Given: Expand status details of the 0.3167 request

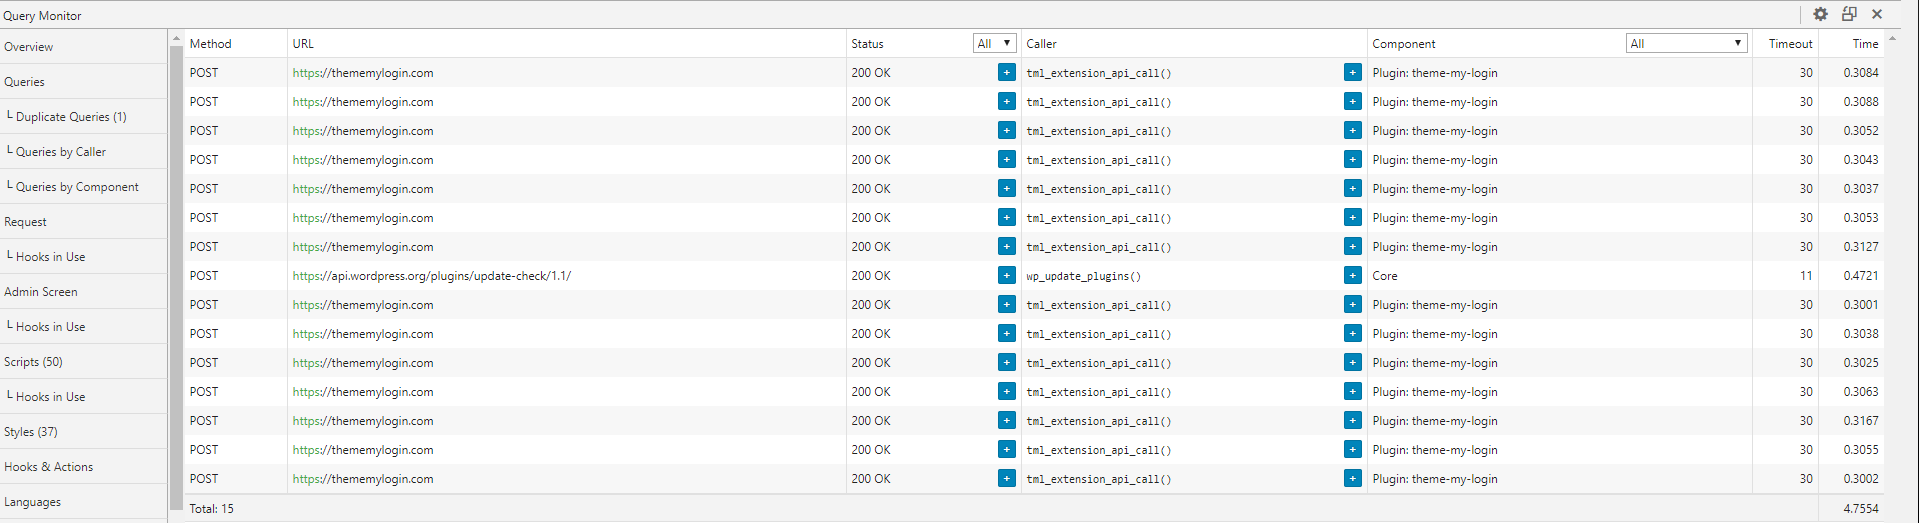Looking at the screenshot, I should (x=1006, y=420).
